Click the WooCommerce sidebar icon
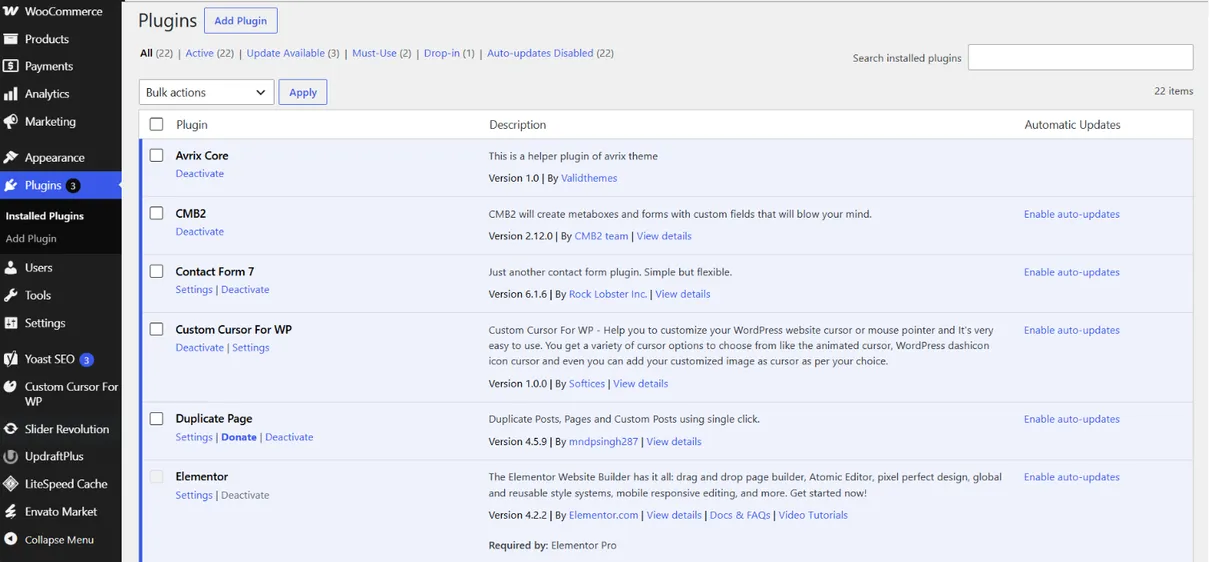The width and height of the screenshot is (1210, 562). (x=11, y=11)
